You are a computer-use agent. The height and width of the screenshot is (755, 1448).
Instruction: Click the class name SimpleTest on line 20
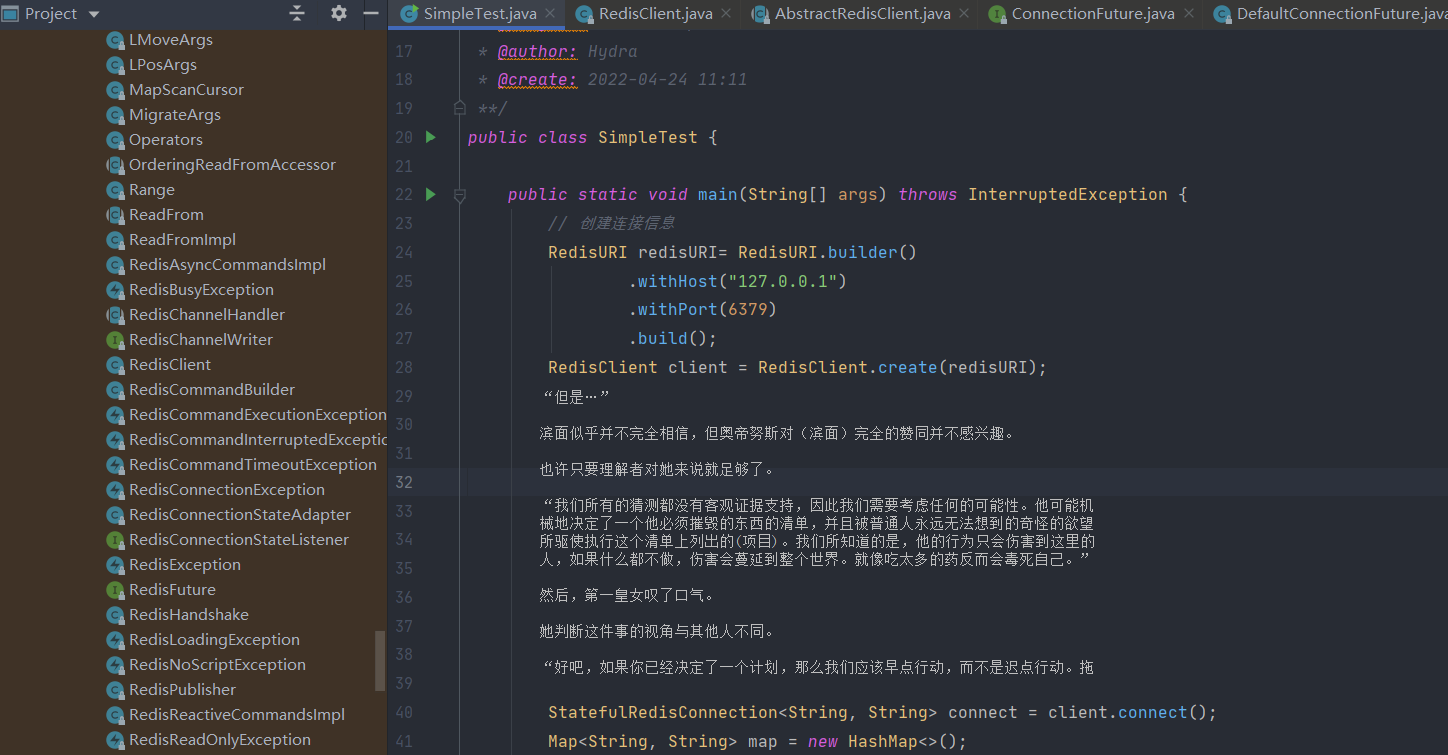click(x=647, y=138)
